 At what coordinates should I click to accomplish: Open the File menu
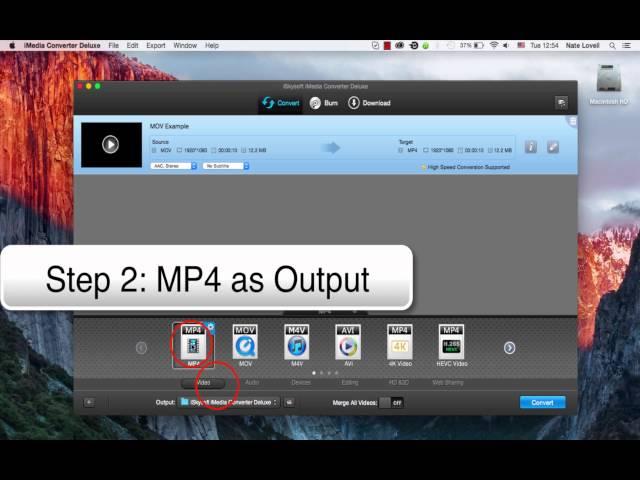tap(113, 45)
